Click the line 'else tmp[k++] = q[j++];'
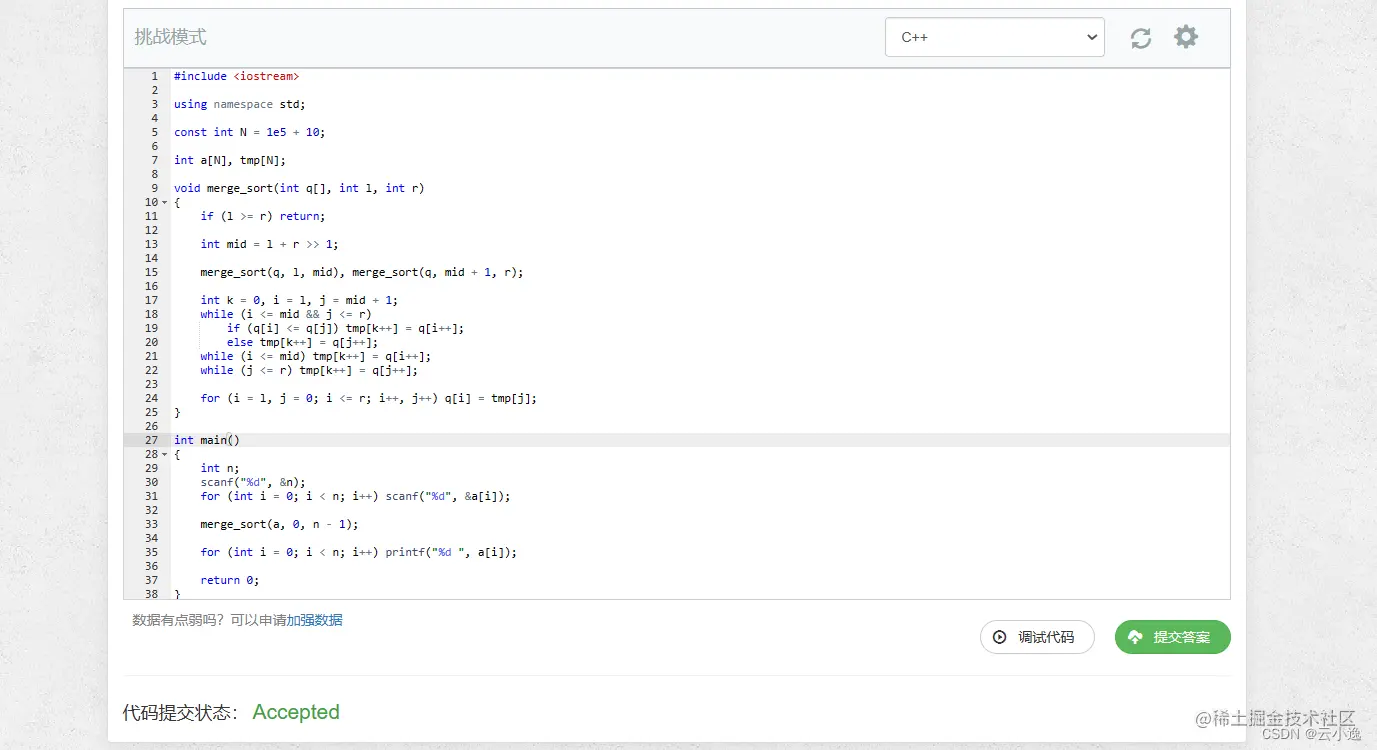The height and width of the screenshot is (750, 1377). click(303, 342)
